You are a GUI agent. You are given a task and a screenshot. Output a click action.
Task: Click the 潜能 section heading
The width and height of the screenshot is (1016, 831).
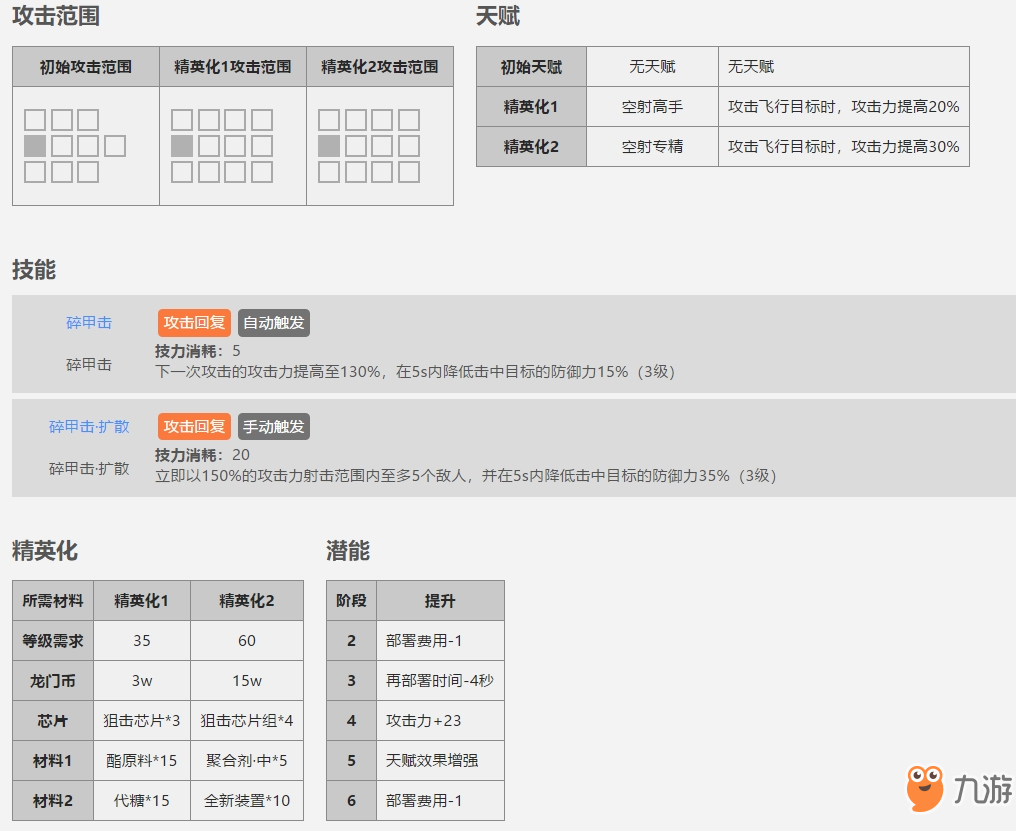point(348,551)
